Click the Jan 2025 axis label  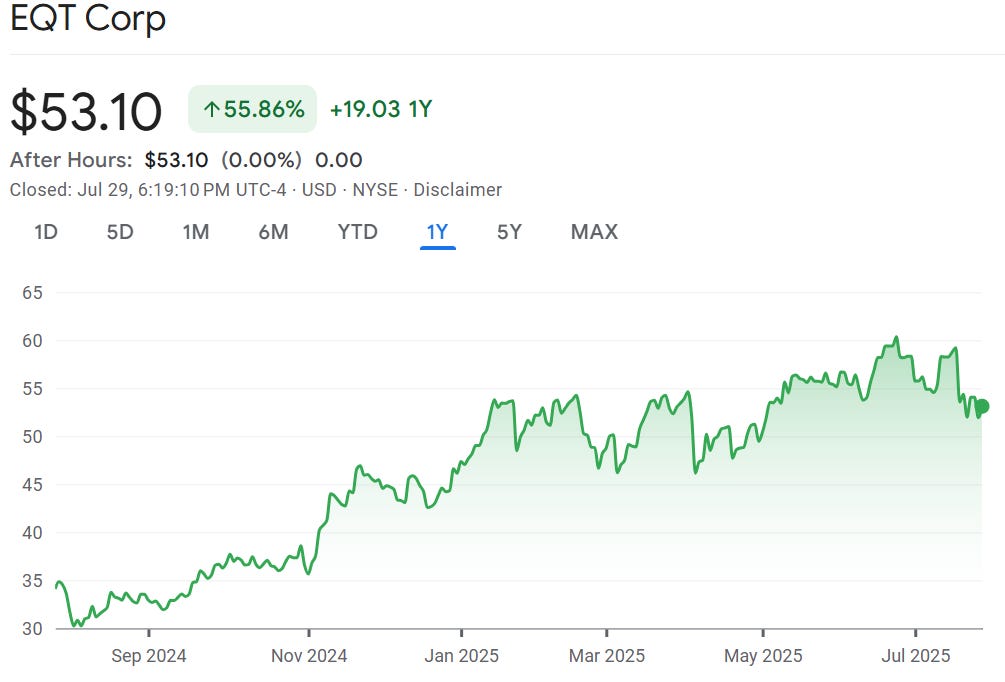coord(461,656)
